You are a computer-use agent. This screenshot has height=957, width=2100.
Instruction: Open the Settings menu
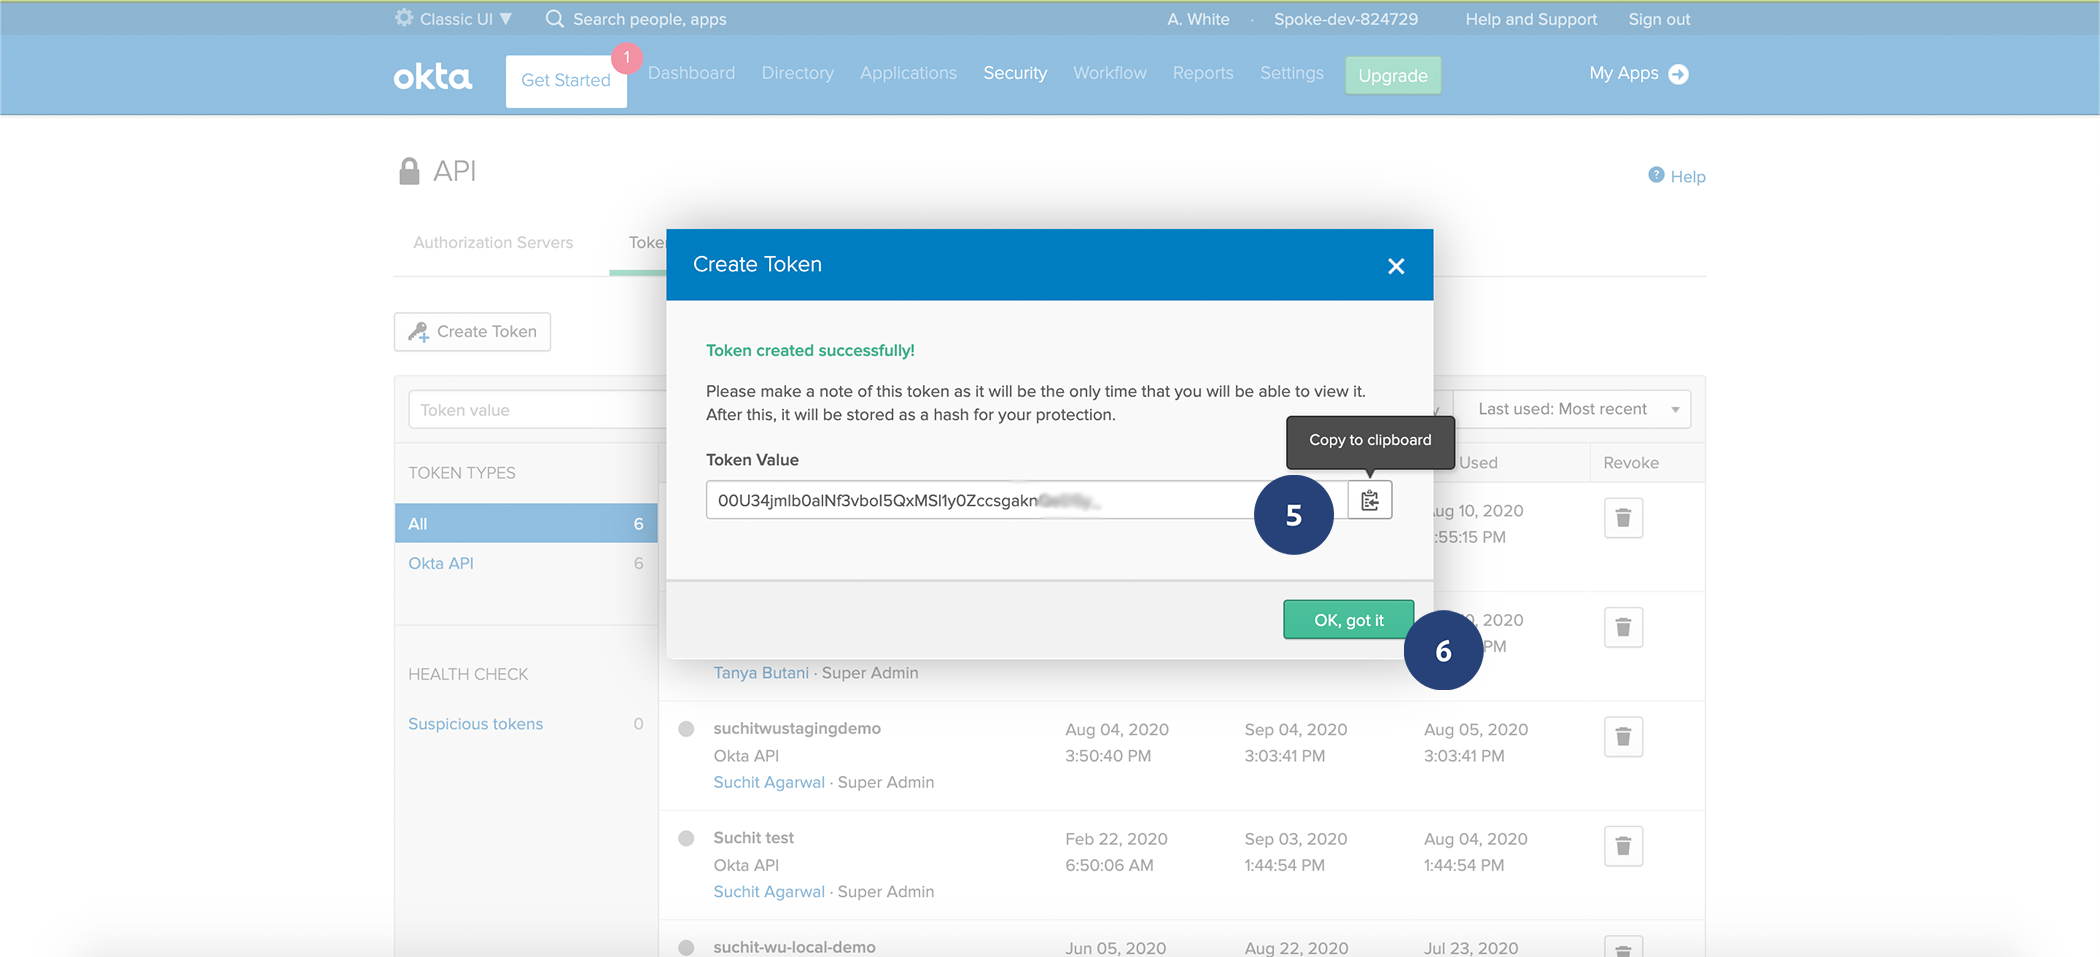1291,73
